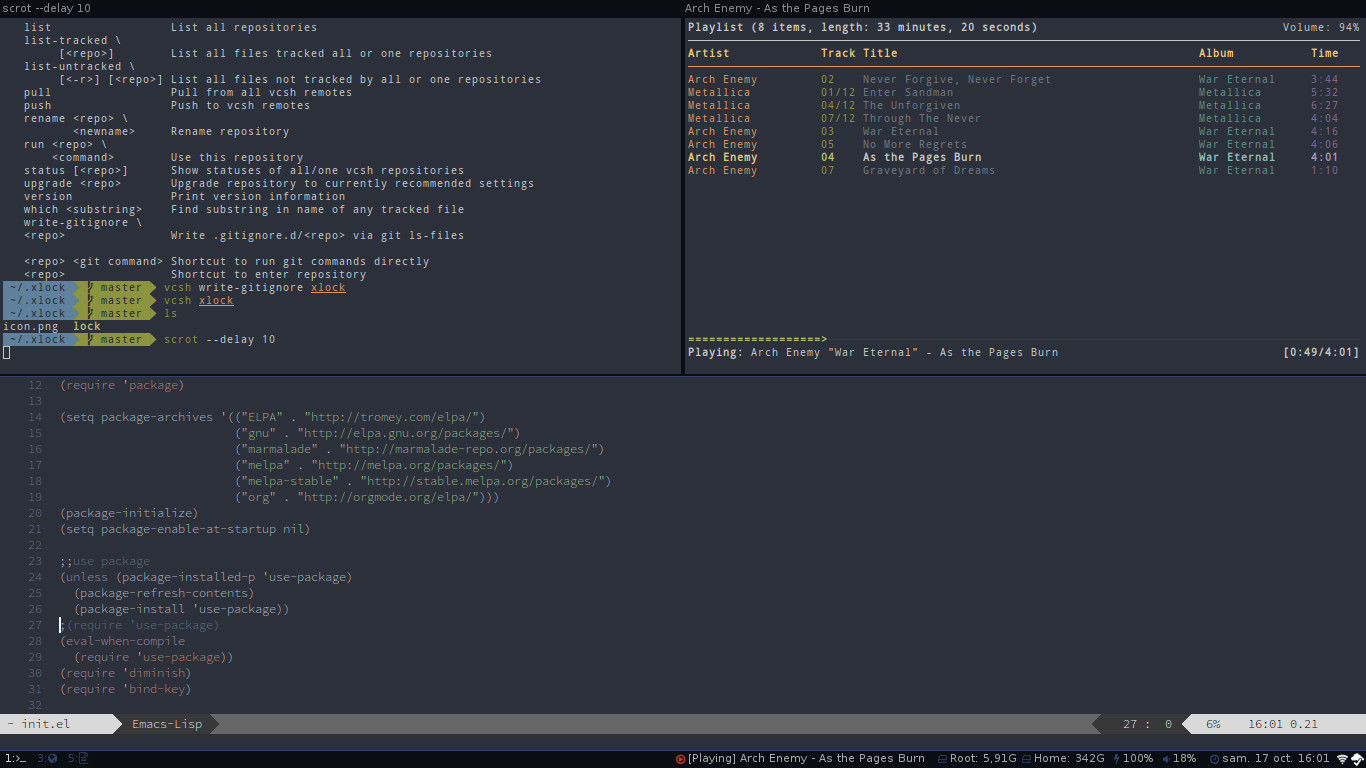Select Never Forgive, Never Forget track
1366x768 pixels.
(956, 79)
